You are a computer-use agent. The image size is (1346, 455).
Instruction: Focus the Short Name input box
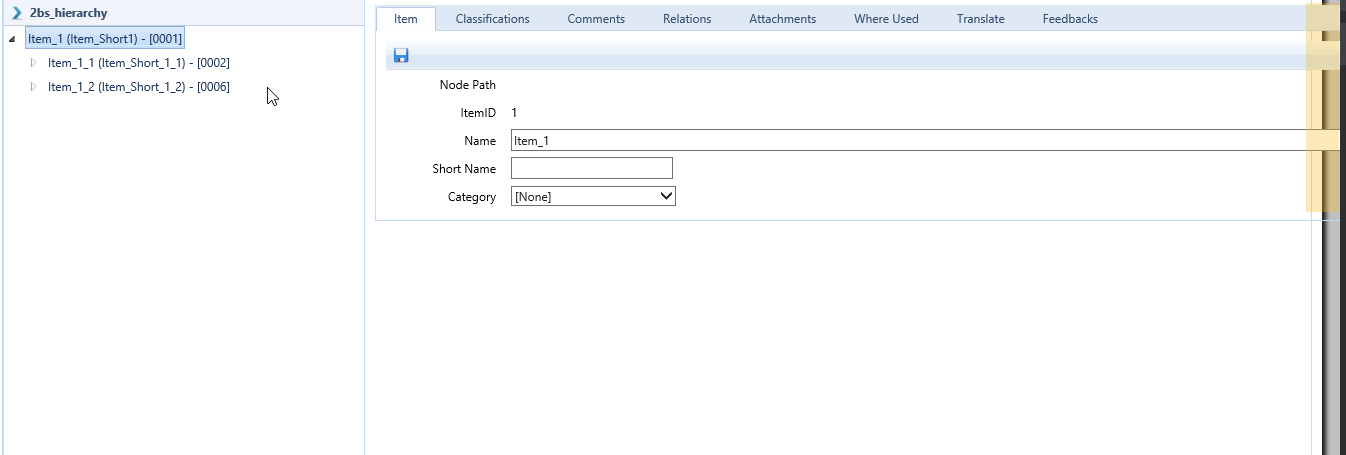[x=591, y=169]
